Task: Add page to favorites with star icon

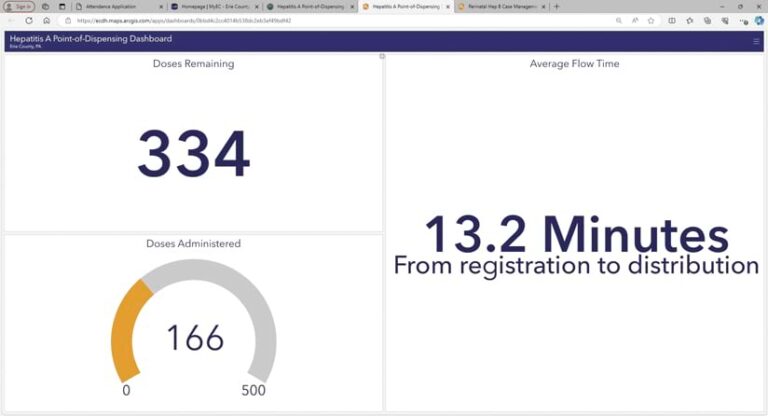Action: tap(650, 21)
